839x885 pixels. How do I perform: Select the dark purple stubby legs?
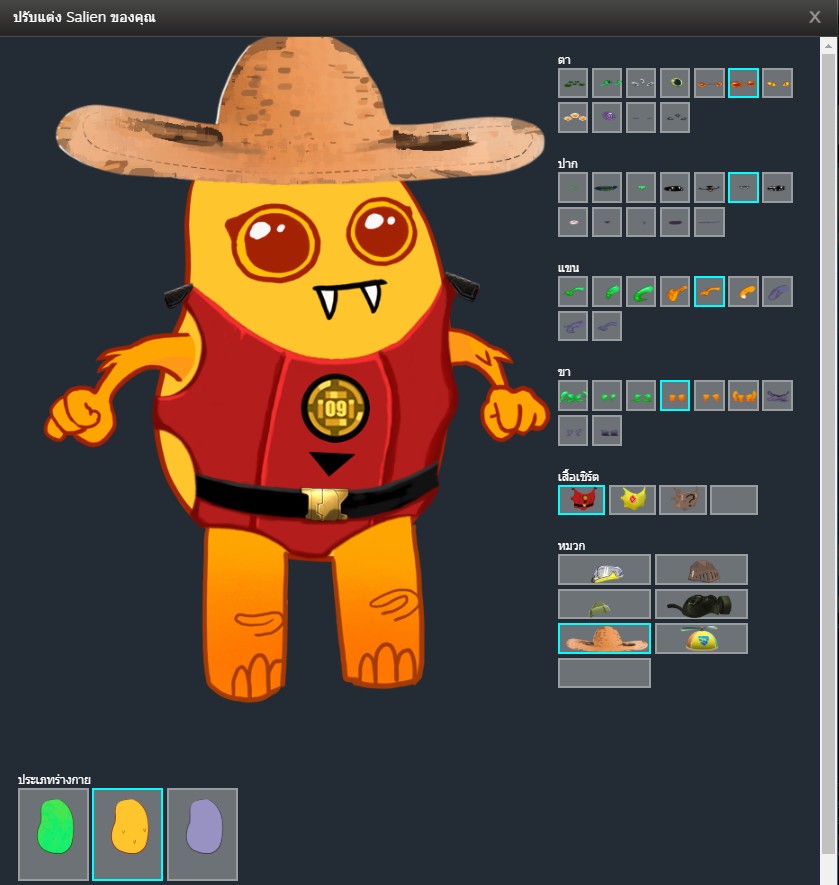(607, 431)
